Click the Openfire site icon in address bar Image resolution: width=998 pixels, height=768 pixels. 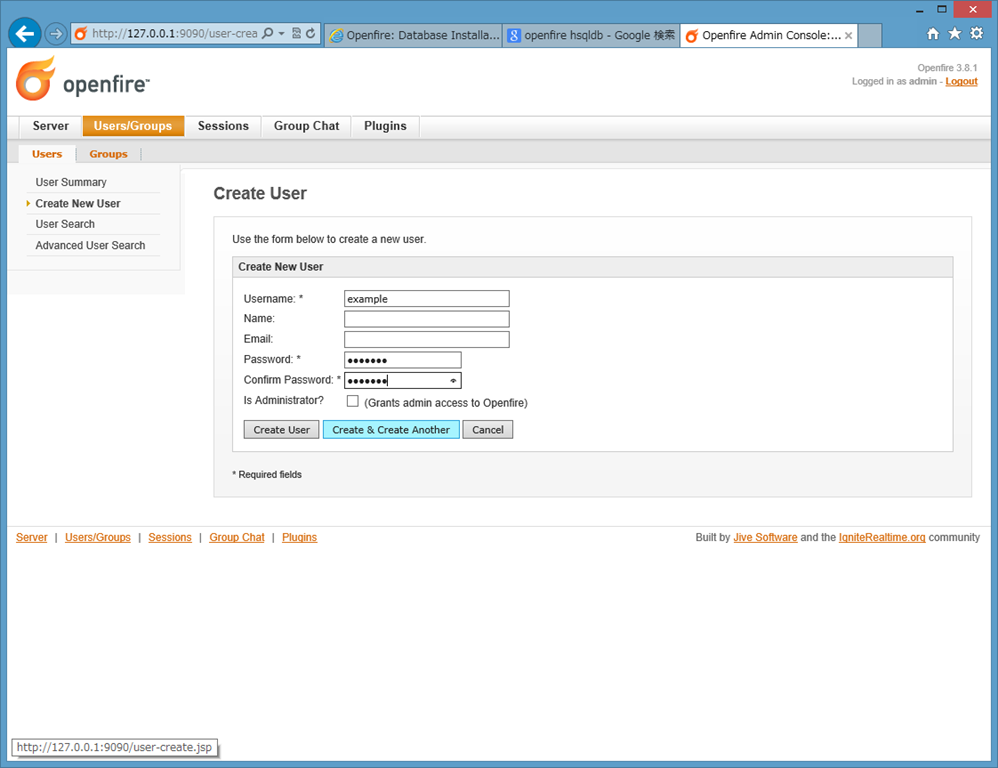81,34
